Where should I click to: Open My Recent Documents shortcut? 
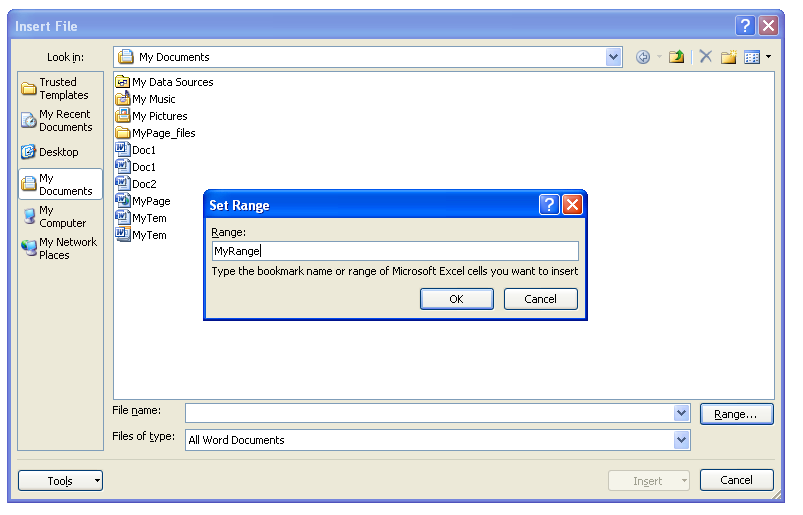tap(60, 120)
